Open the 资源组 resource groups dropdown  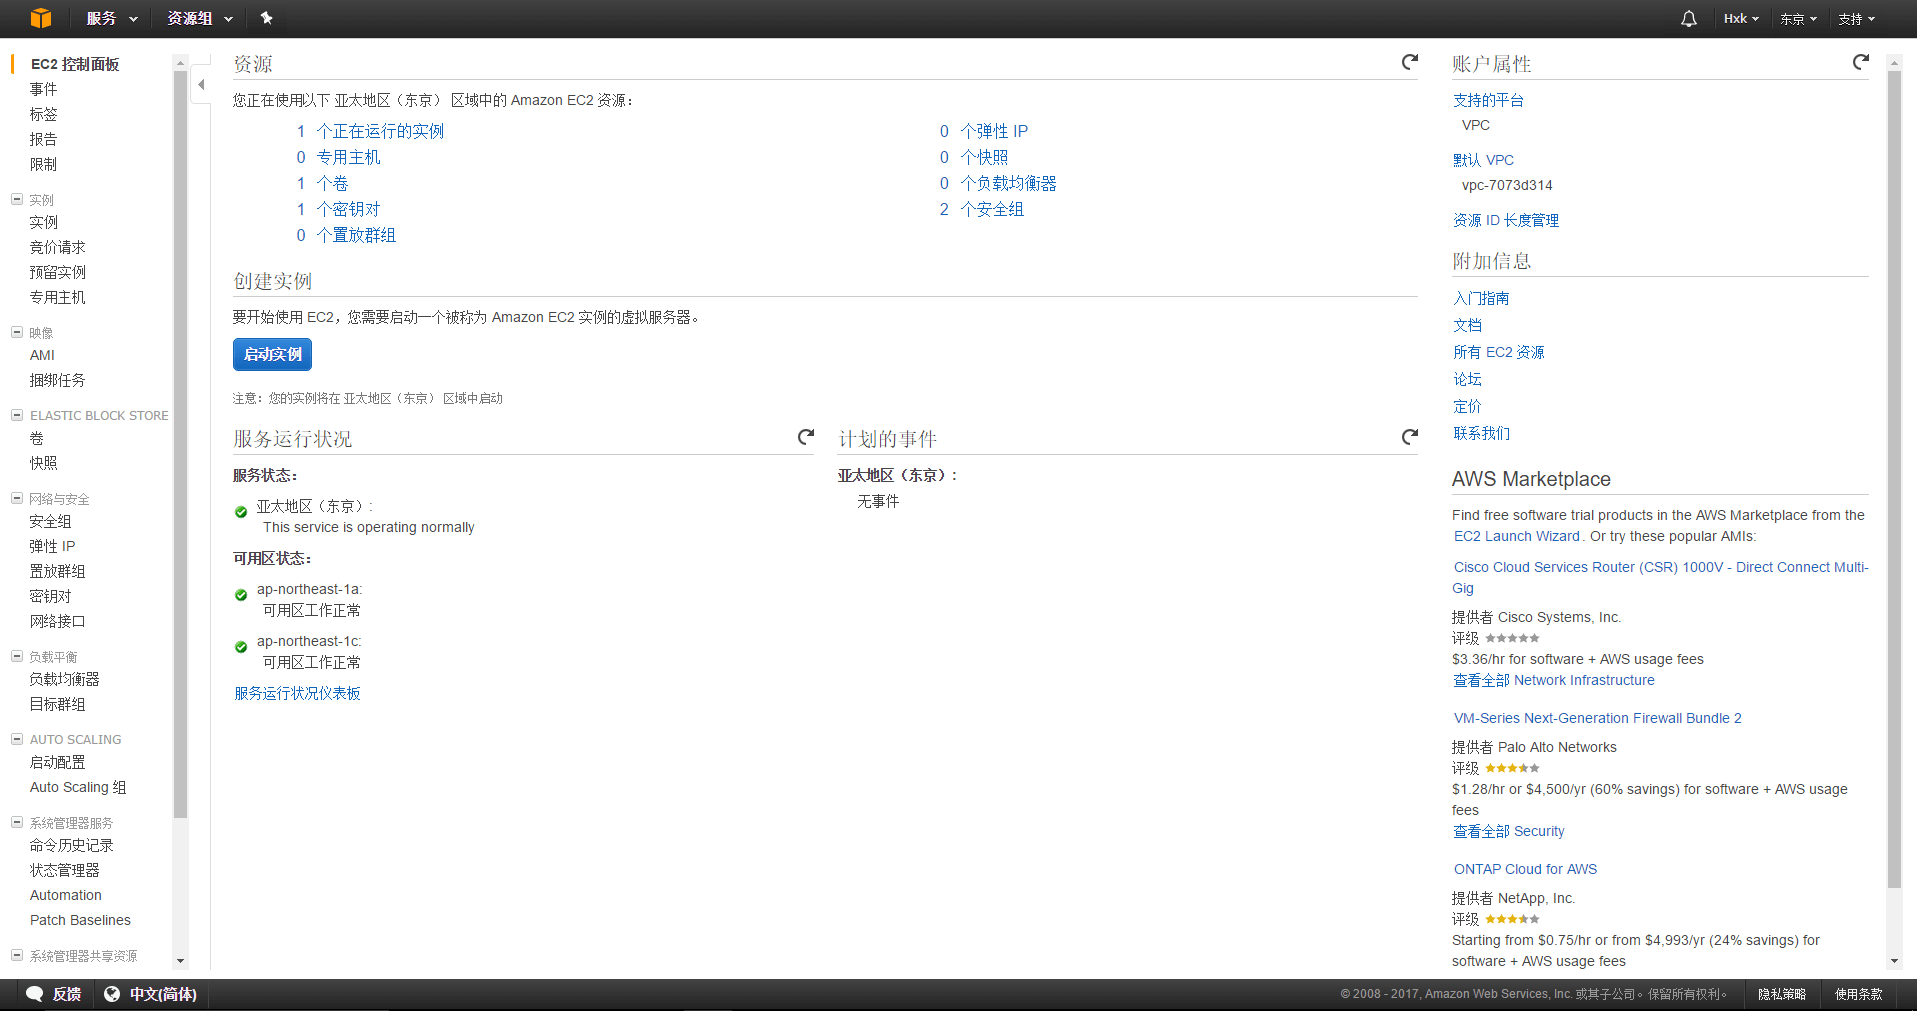200,18
